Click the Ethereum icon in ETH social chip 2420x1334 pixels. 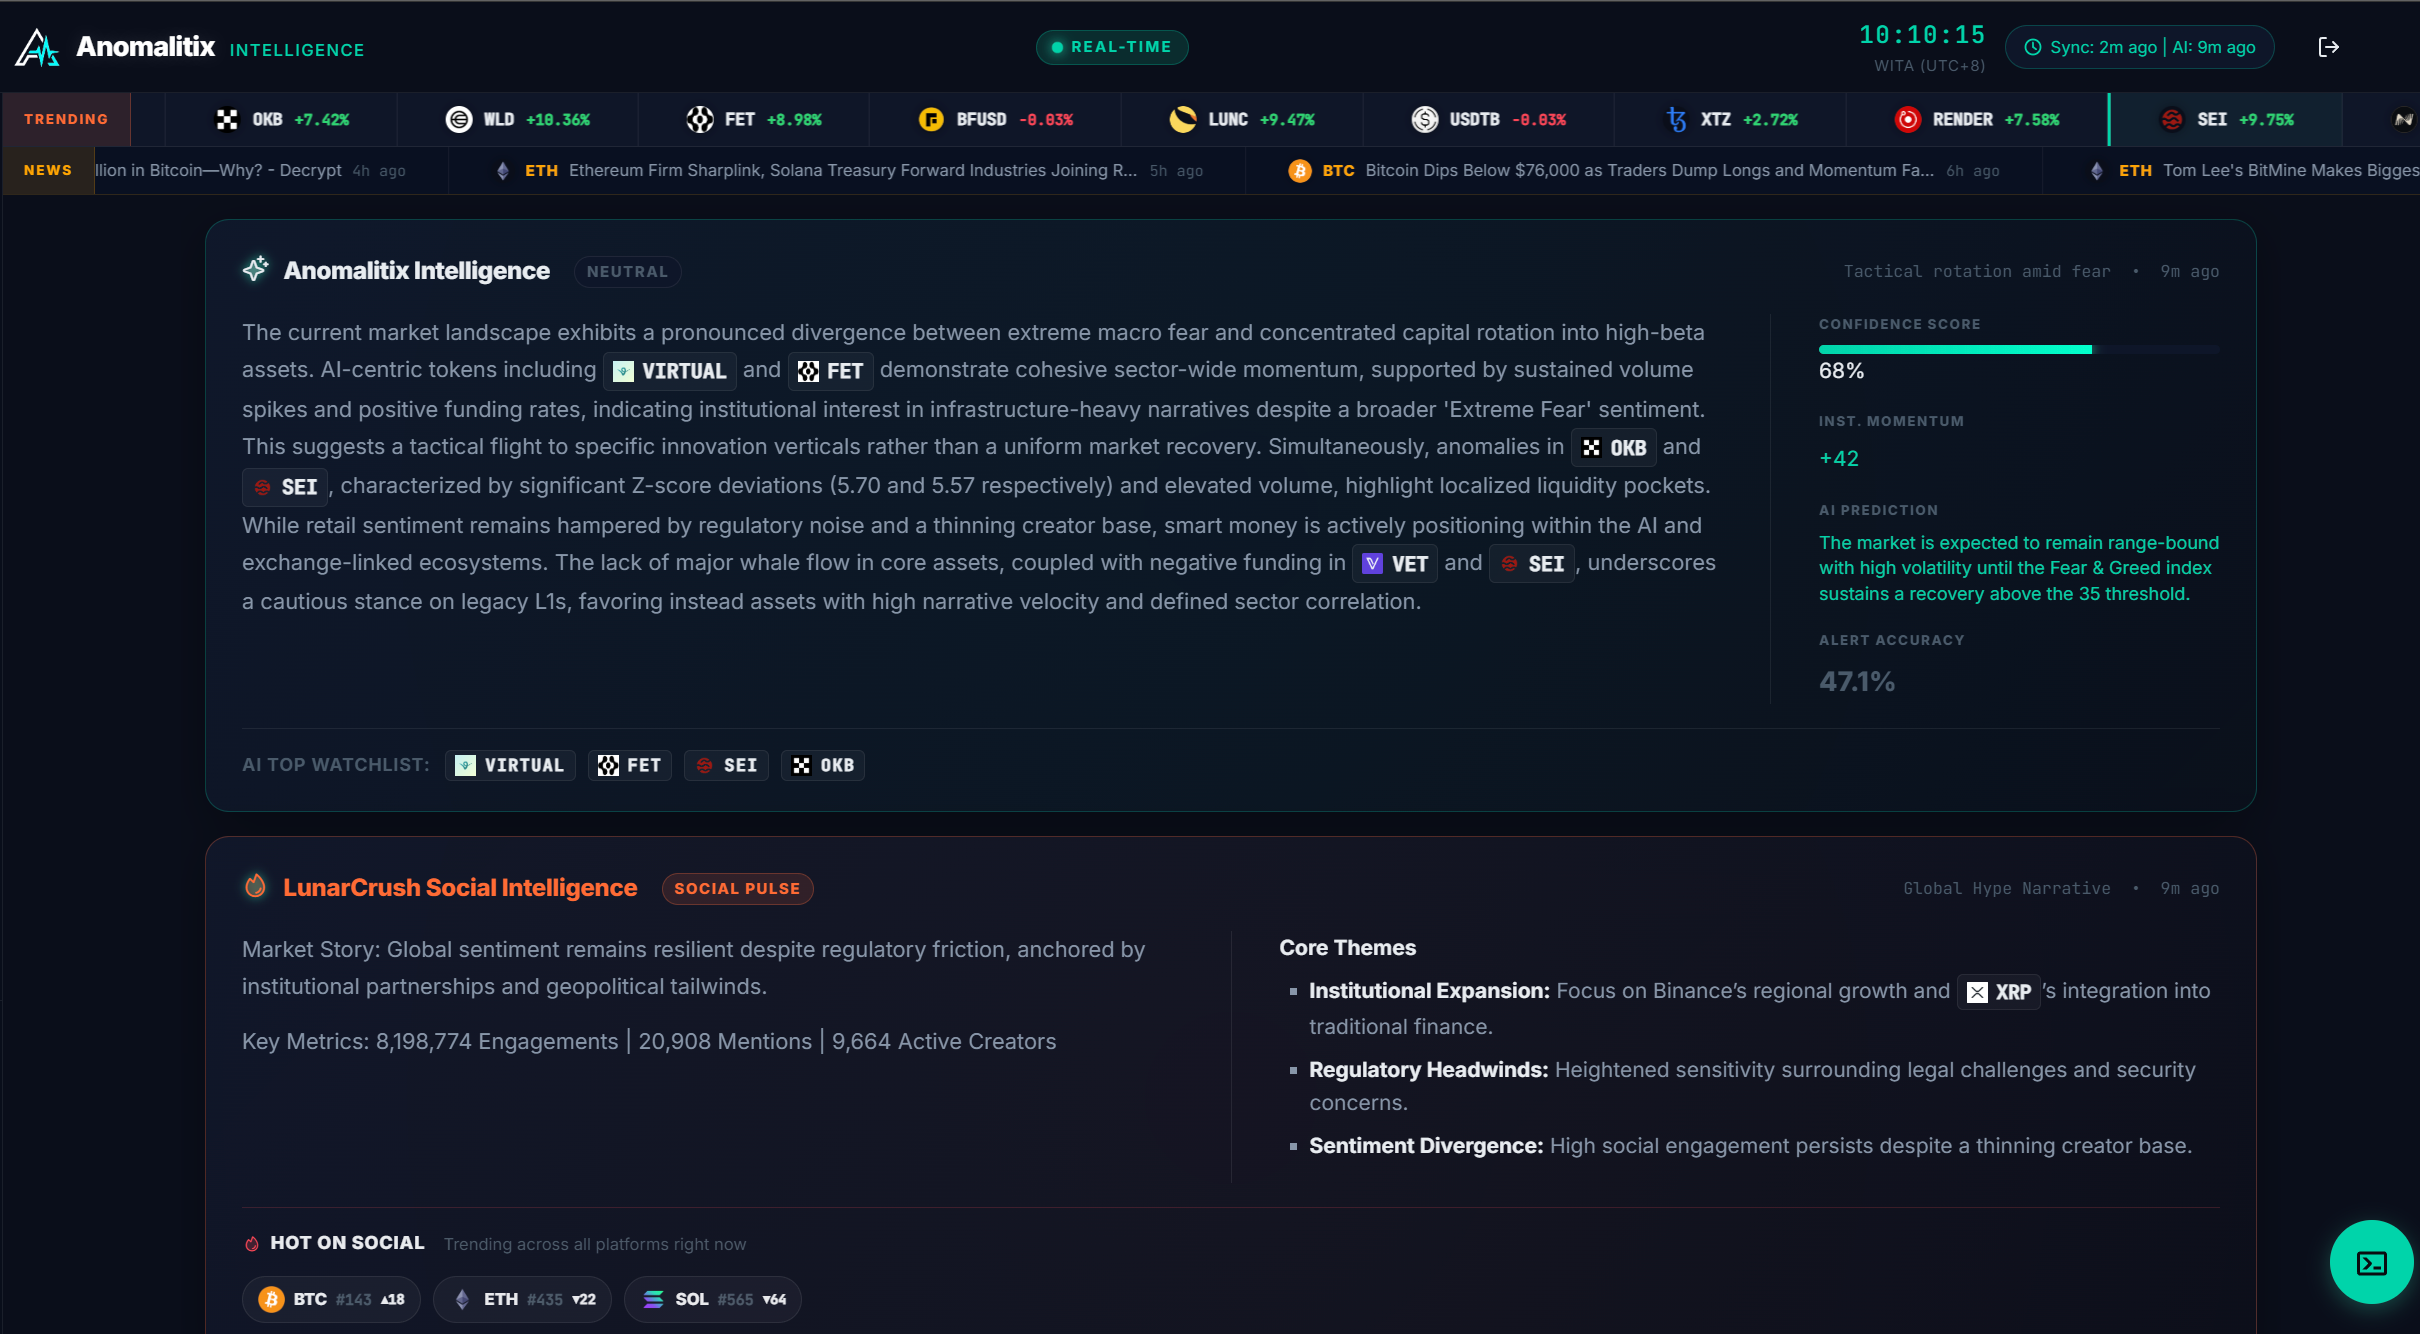click(x=462, y=1299)
